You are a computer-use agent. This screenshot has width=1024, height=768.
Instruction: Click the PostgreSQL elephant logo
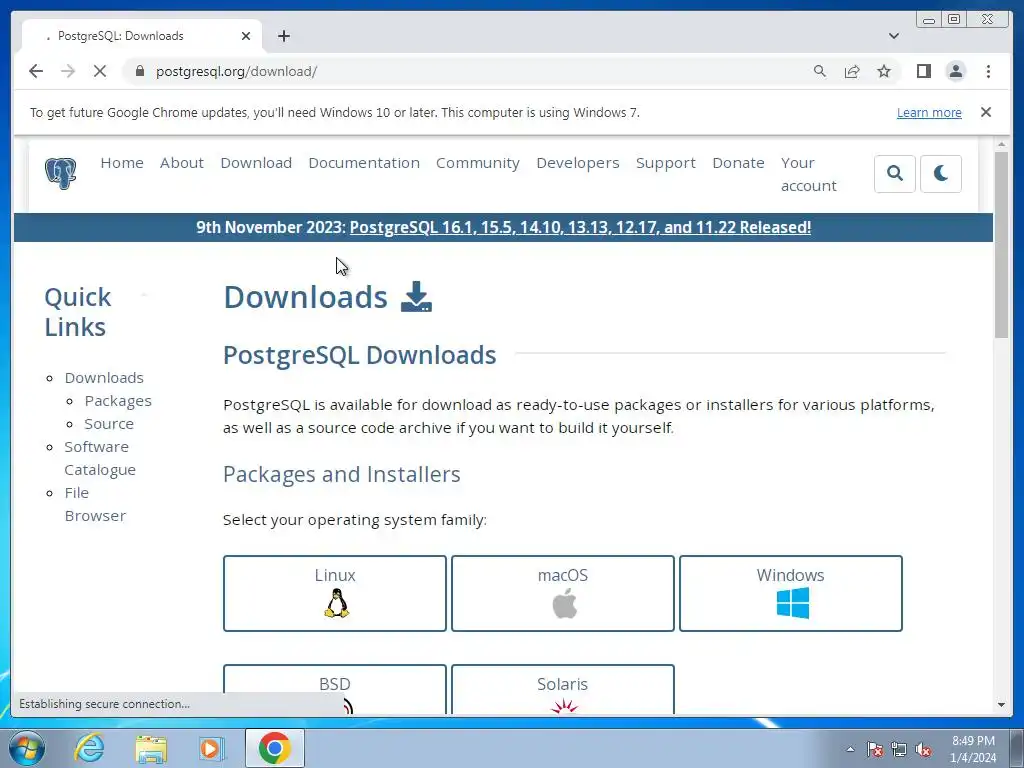[x=61, y=173]
